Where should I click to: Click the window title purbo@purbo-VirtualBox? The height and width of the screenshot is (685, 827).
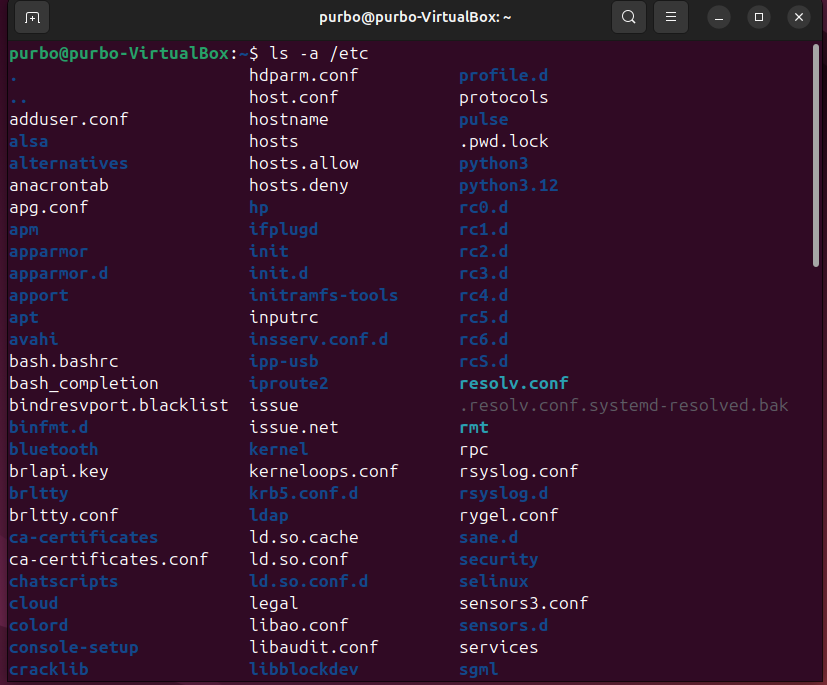(x=415, y=17)
